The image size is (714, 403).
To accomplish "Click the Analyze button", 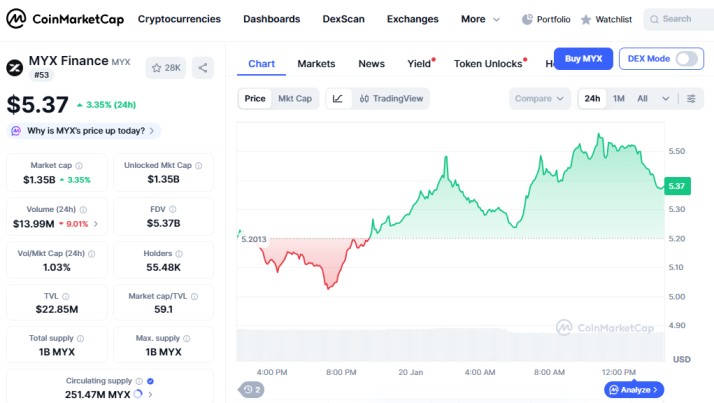I will [634, 390].
